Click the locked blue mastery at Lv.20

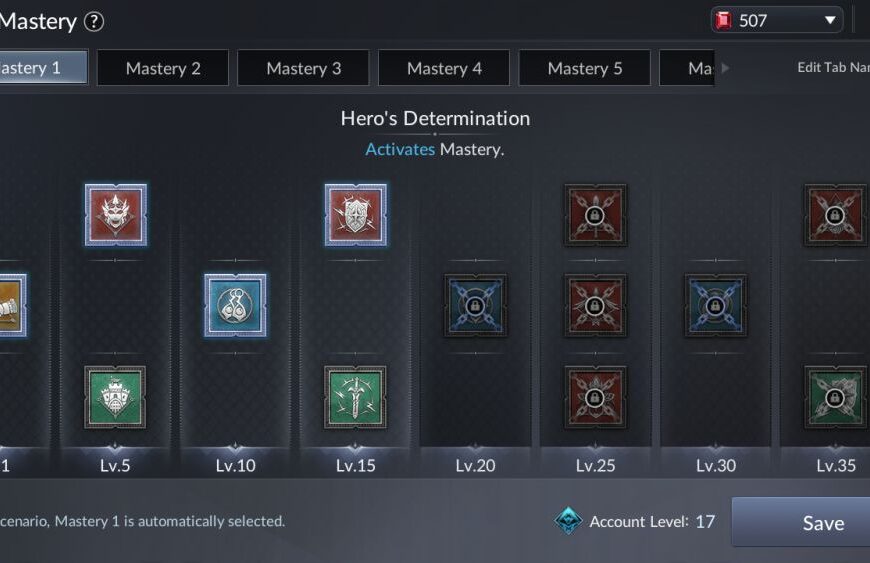[476, 305]
